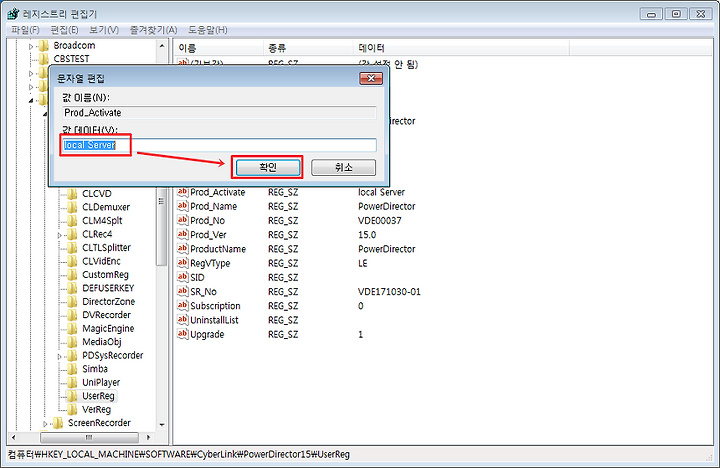Image resolution: width=720 pixels, height=468 pixels.
Task: Open the 파일(F) menu
Action: [x=25, y=30]
